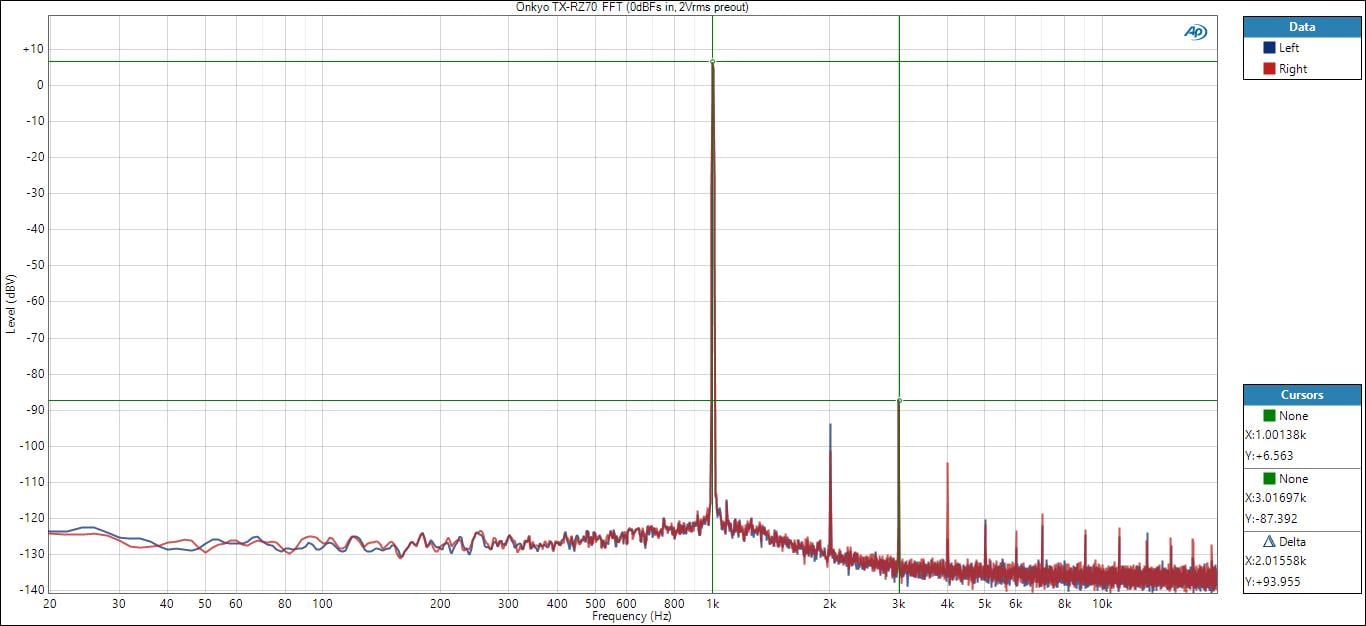Click the red Right trace swatch

click(x=1269, y=69)
